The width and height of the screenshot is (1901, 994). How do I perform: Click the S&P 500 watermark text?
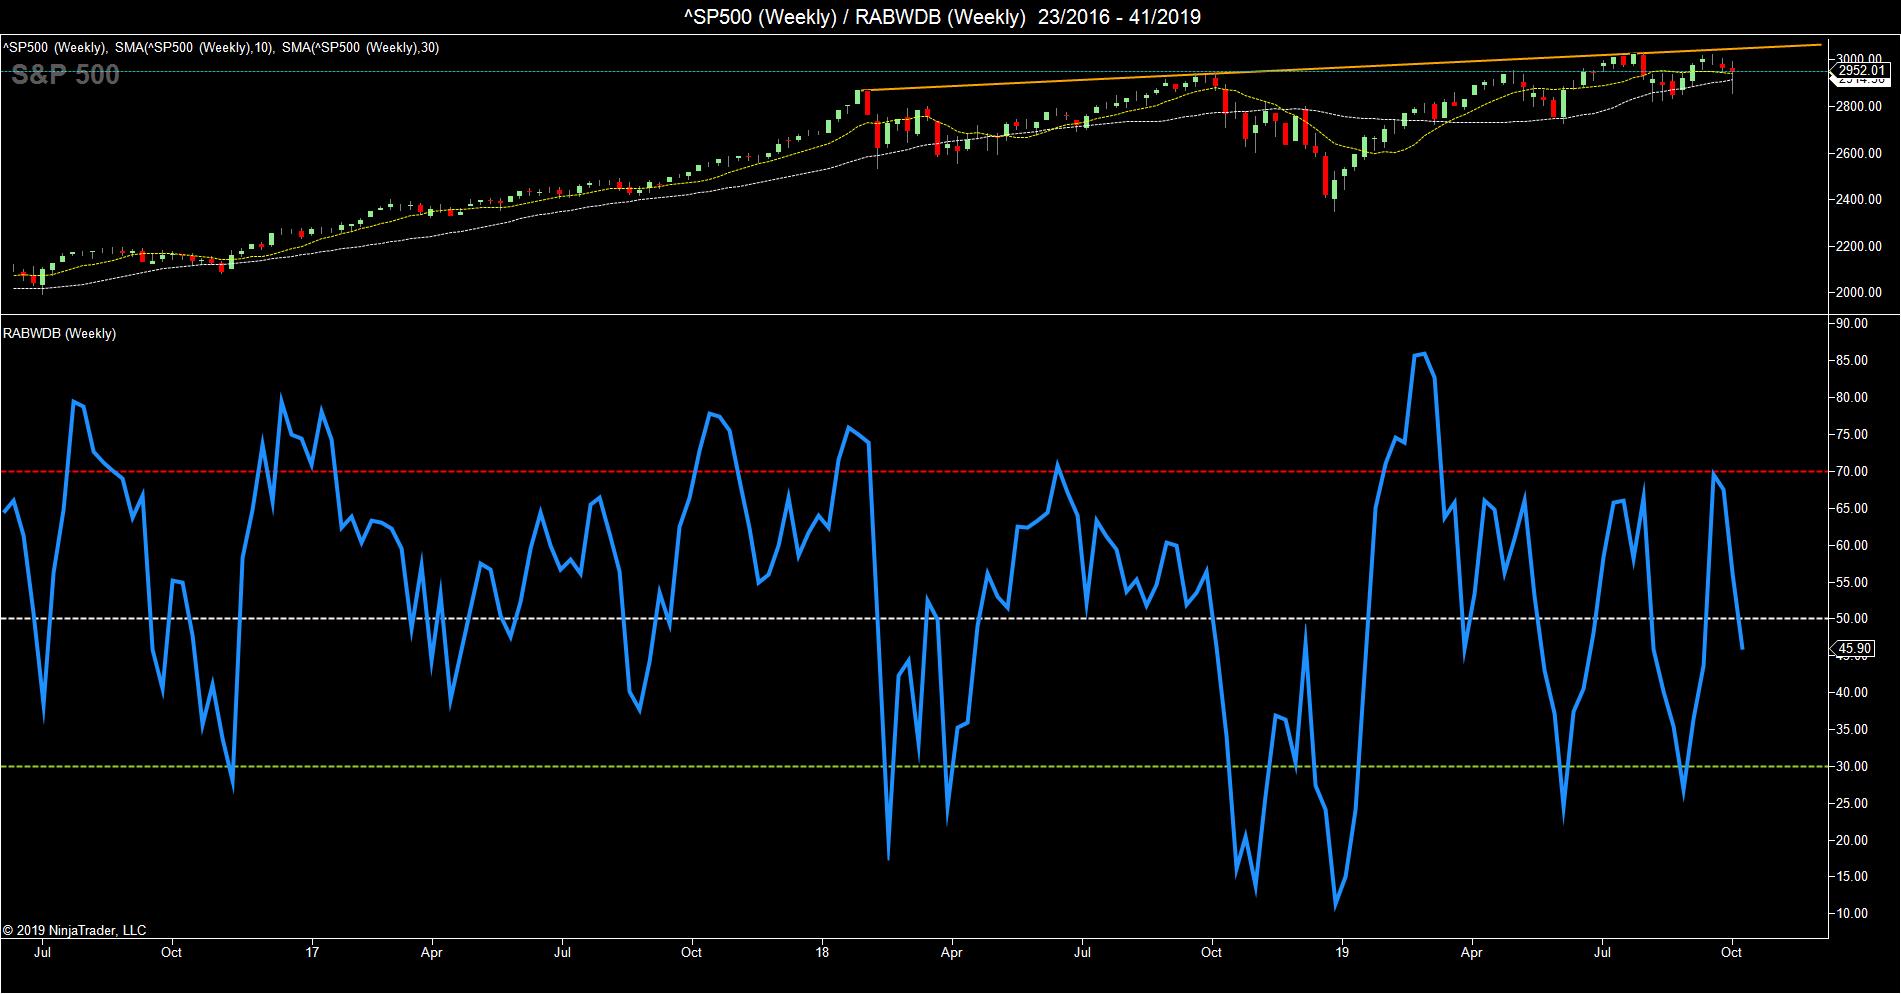point(66,75)
